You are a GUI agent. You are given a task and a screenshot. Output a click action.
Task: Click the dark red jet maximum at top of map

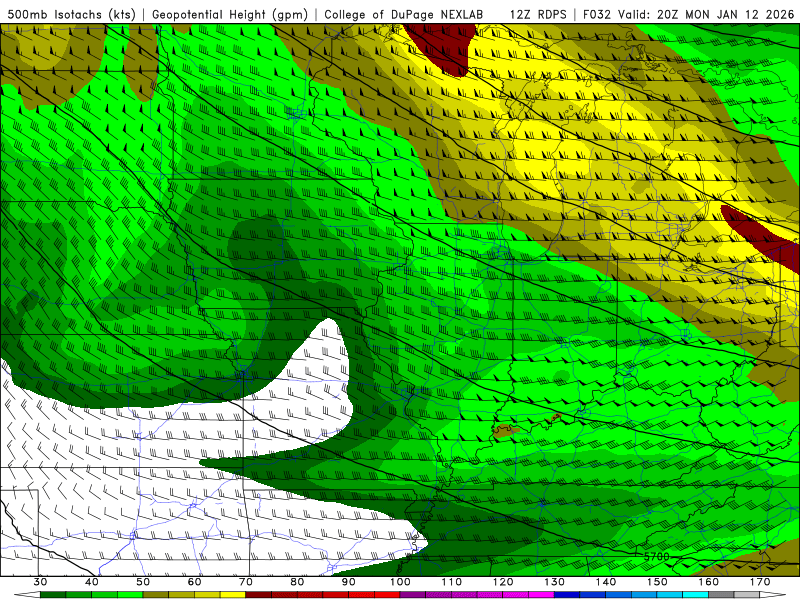click(445, 48)
